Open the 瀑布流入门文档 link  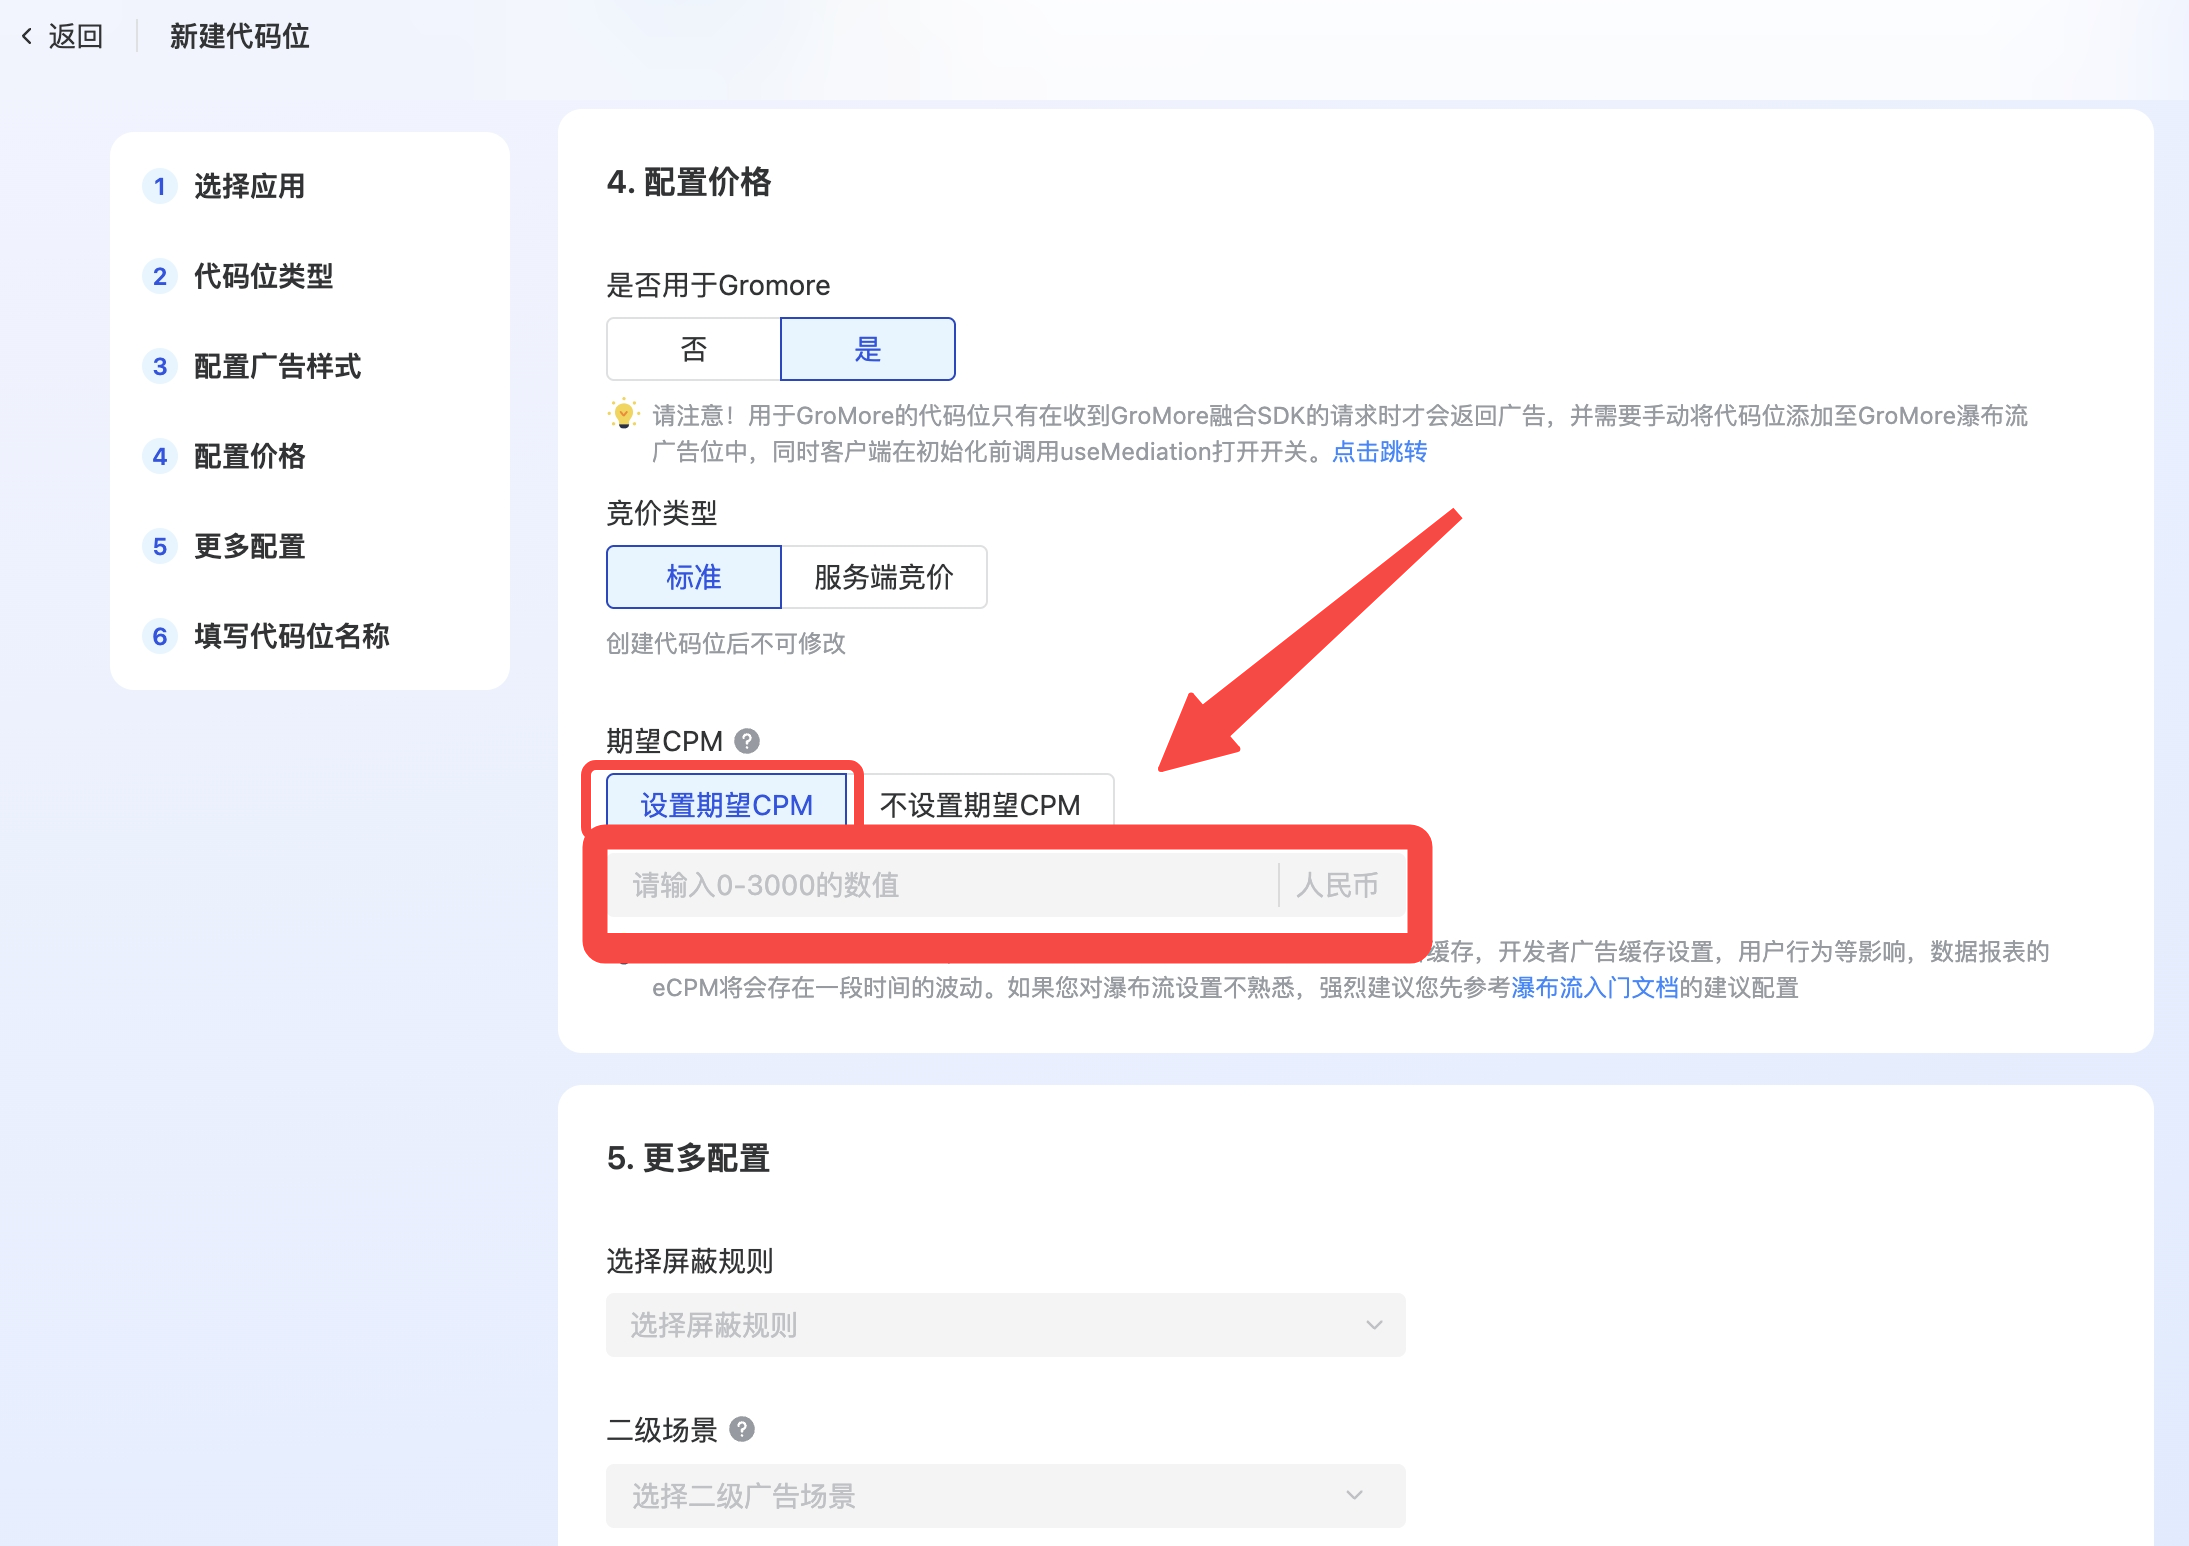[1594, 988]
